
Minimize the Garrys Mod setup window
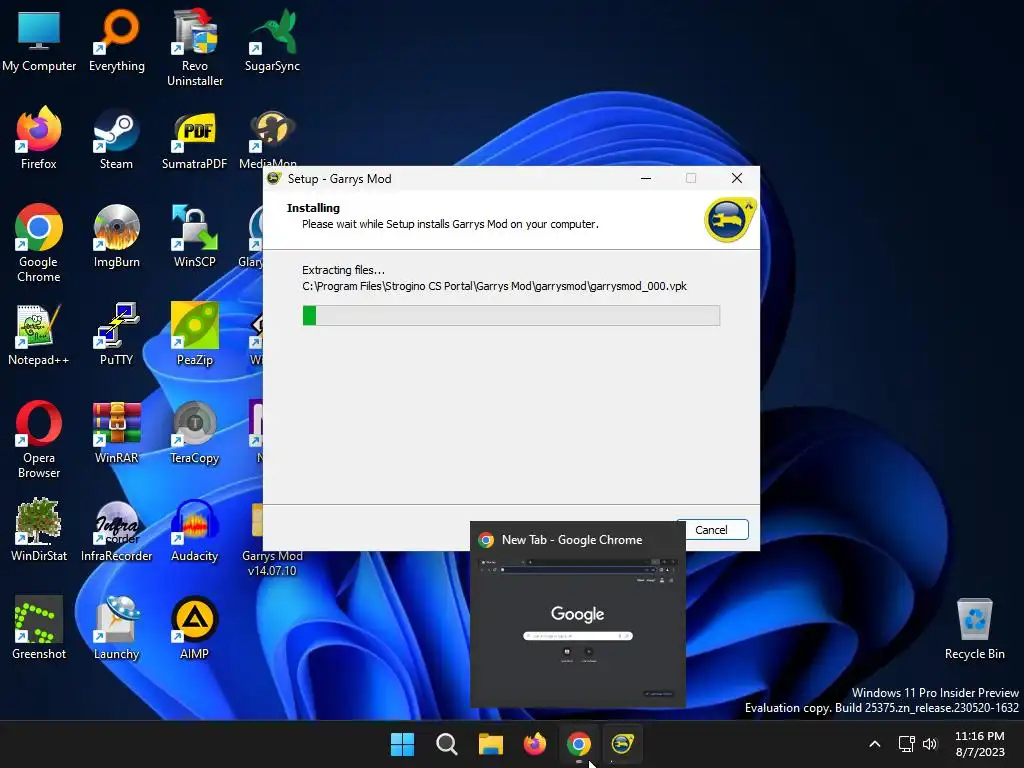646,178
